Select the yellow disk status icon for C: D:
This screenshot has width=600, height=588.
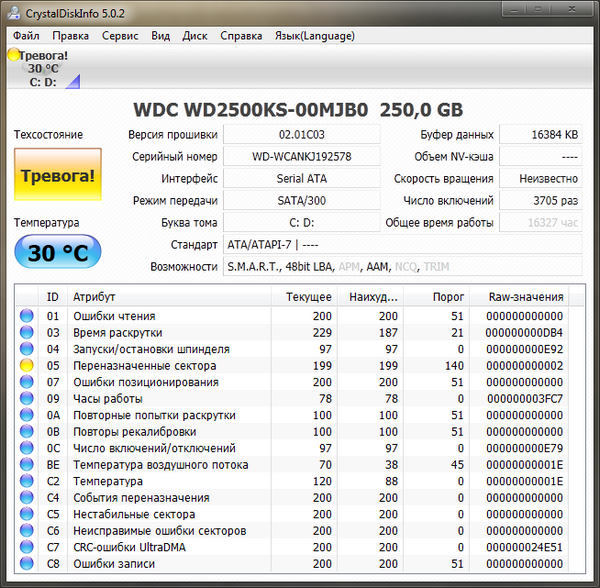13,55
